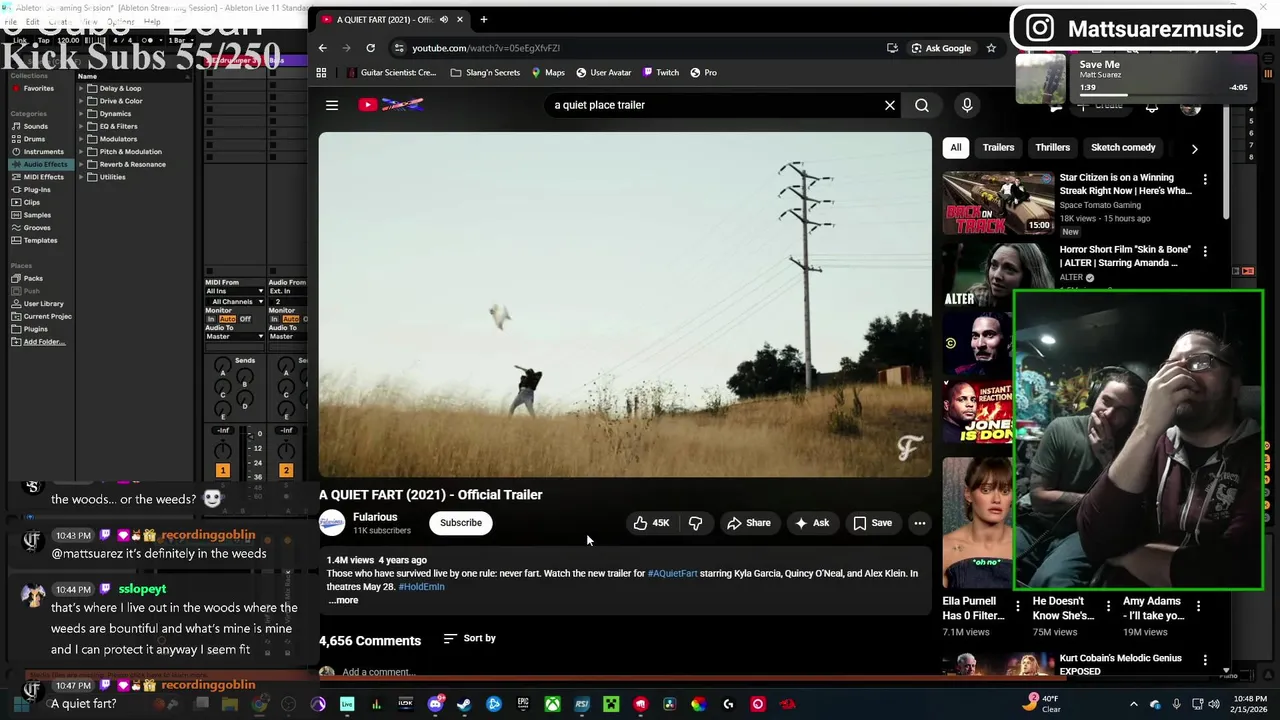Subscribe to the Fularious channel
The image size is (1280, 720).
click(461, 523)
